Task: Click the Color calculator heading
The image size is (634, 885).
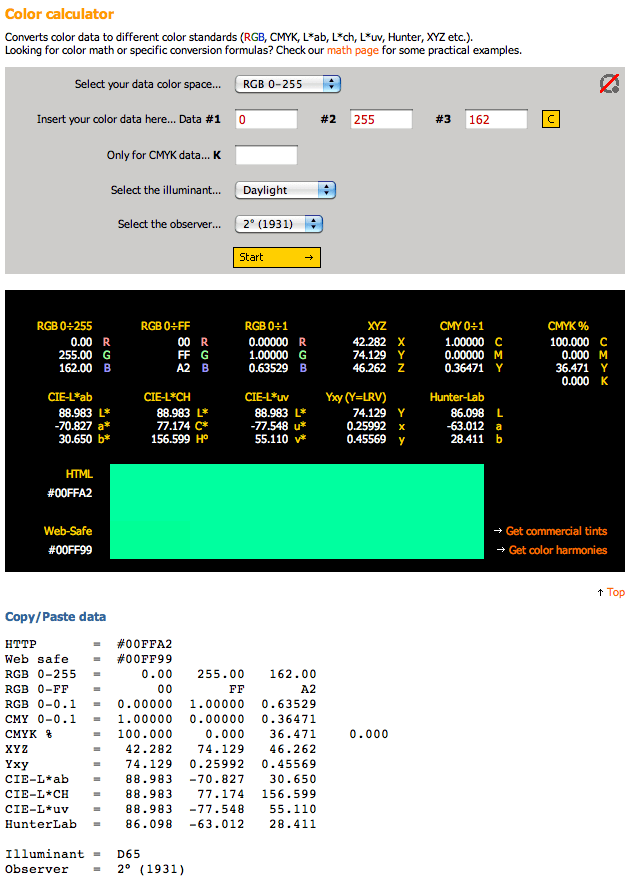Action: coord(59,14)
